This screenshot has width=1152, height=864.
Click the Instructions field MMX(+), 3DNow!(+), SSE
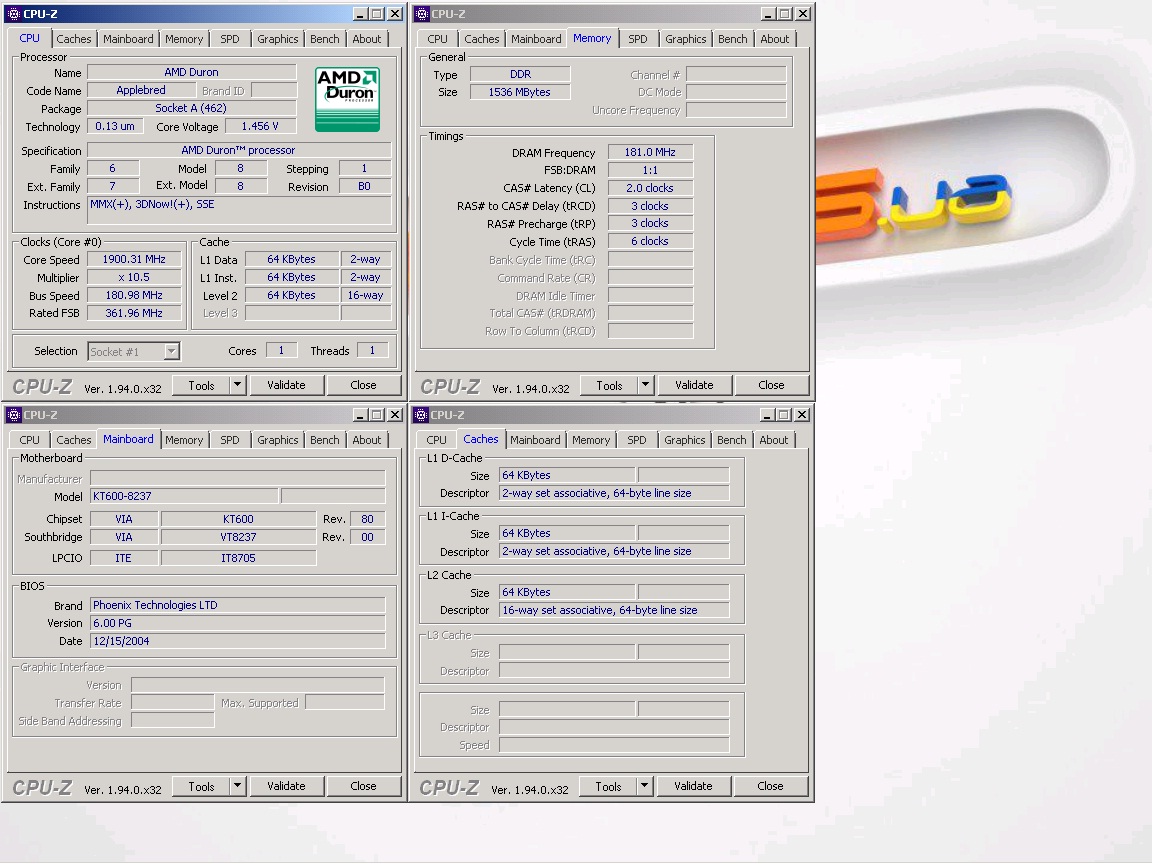coord(240,210)
